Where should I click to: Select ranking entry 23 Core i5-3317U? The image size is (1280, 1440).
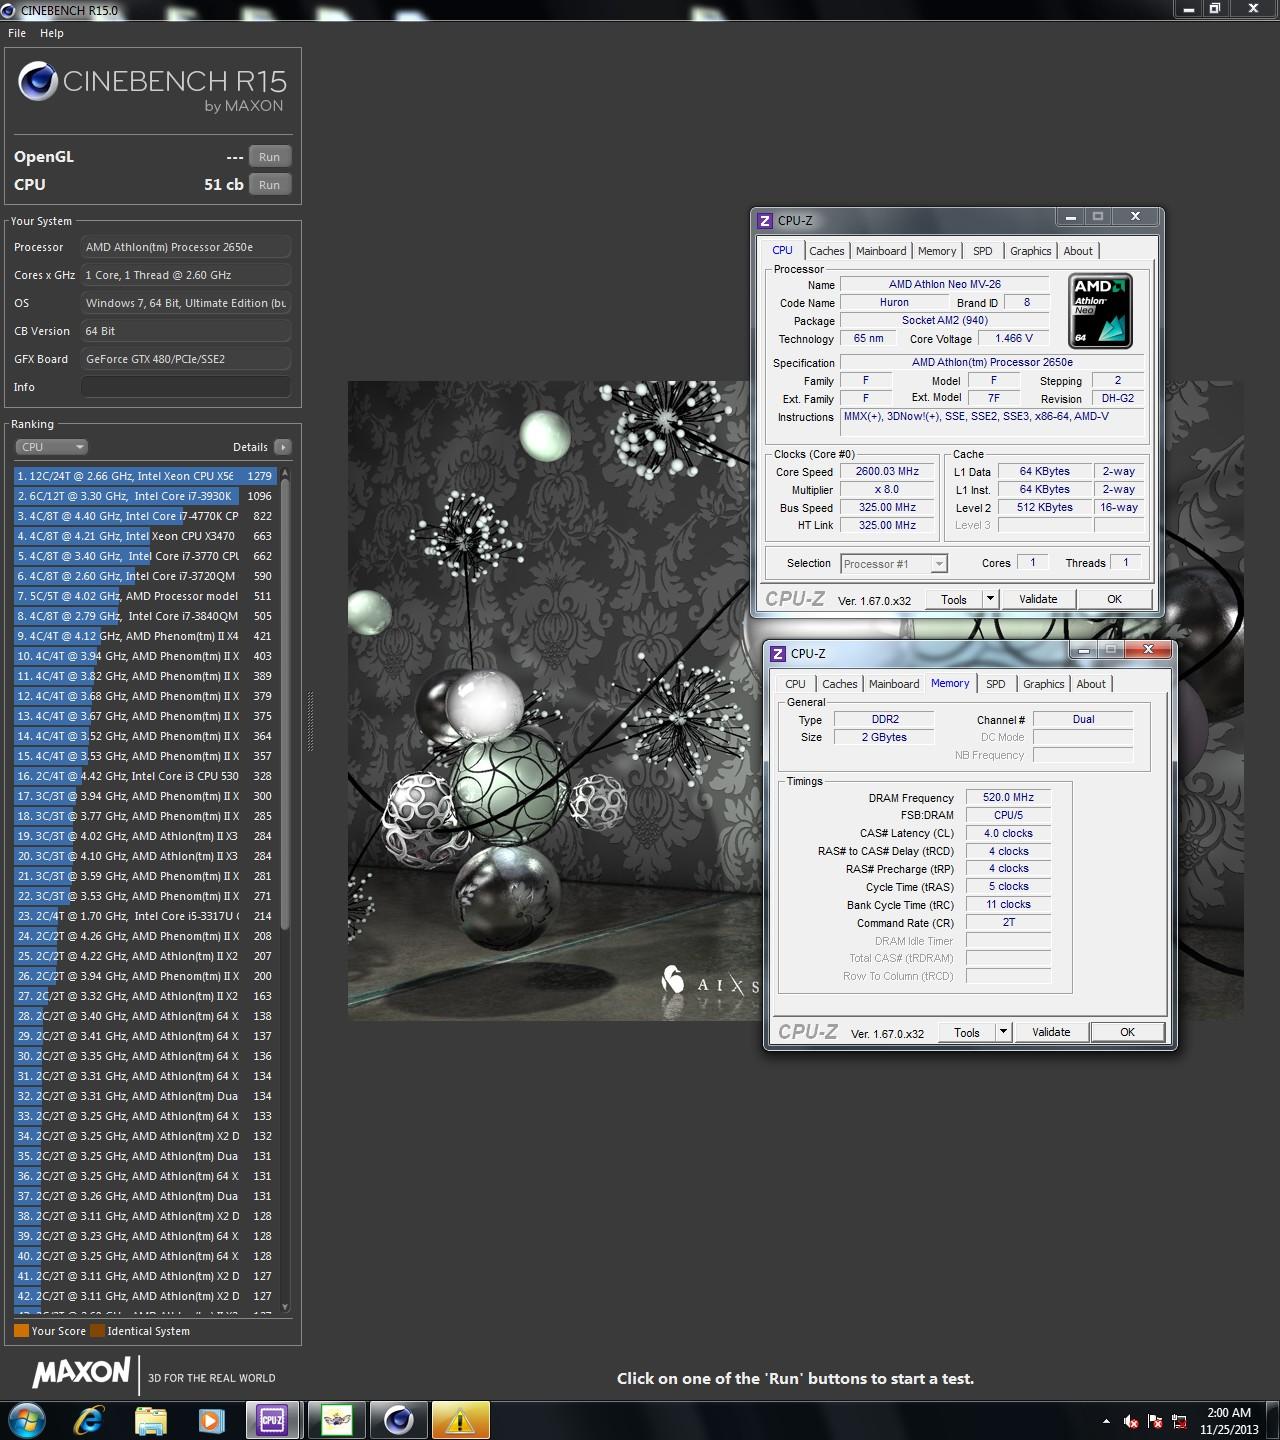pyautogui.click(x=145, y=916)
